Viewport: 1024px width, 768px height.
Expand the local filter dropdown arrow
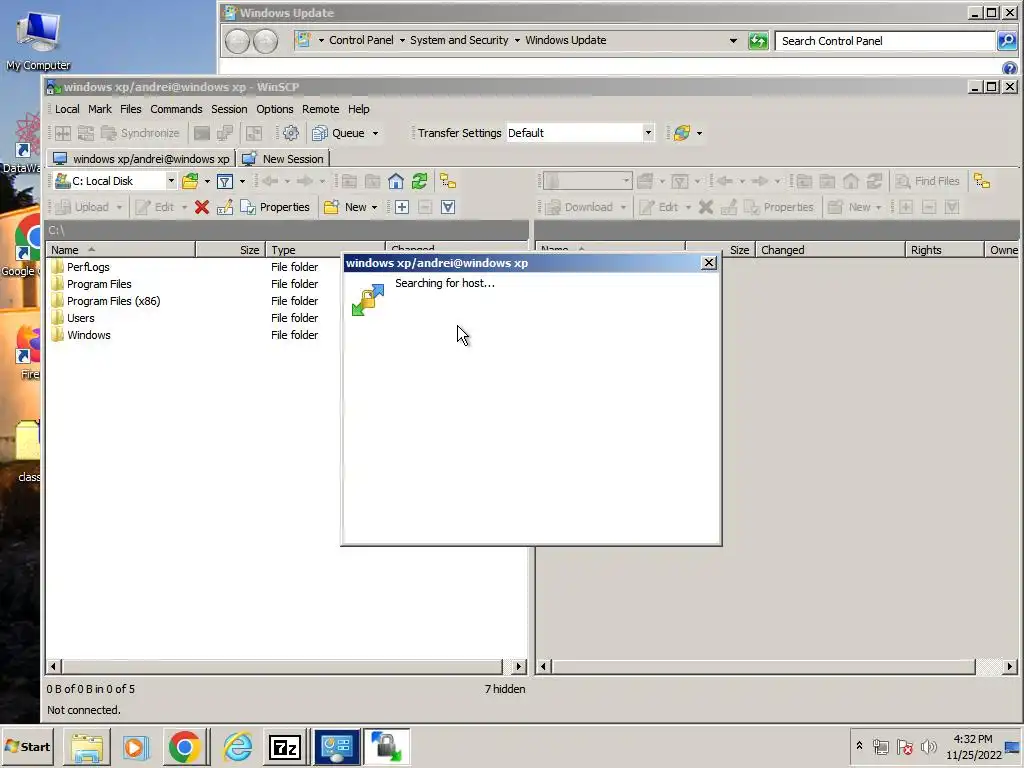pyautogui.click(x=242, y=182)
